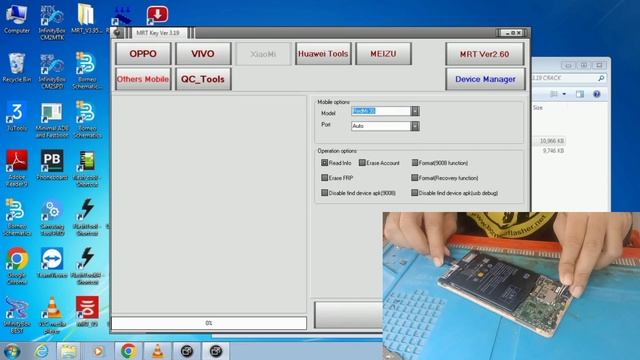Check Format(Recovery function) option
Viewport: 640px width, 360px height.
point(415,178)
